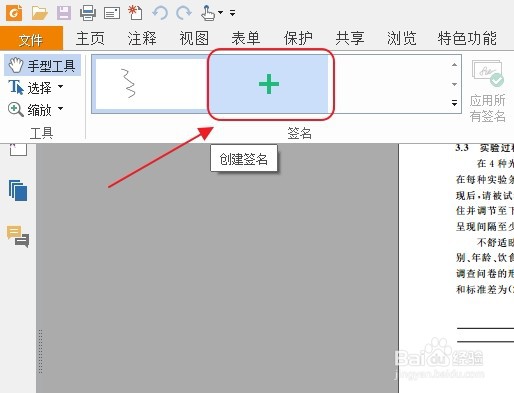Switch to the 注释 tab
Screen dimensions: 514x393
point(142,38)
